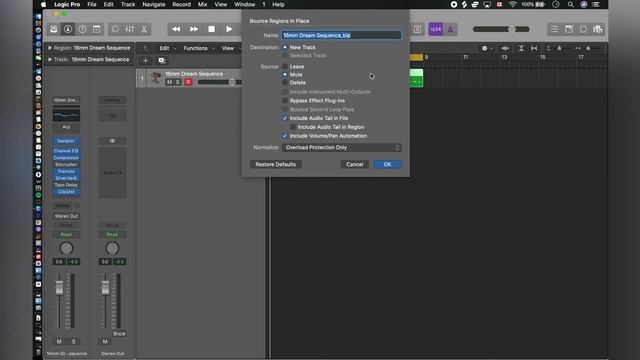Select Delete source radio button
Image resolution: width=640 pixels, height=360 pixels.
coord(285,82)
